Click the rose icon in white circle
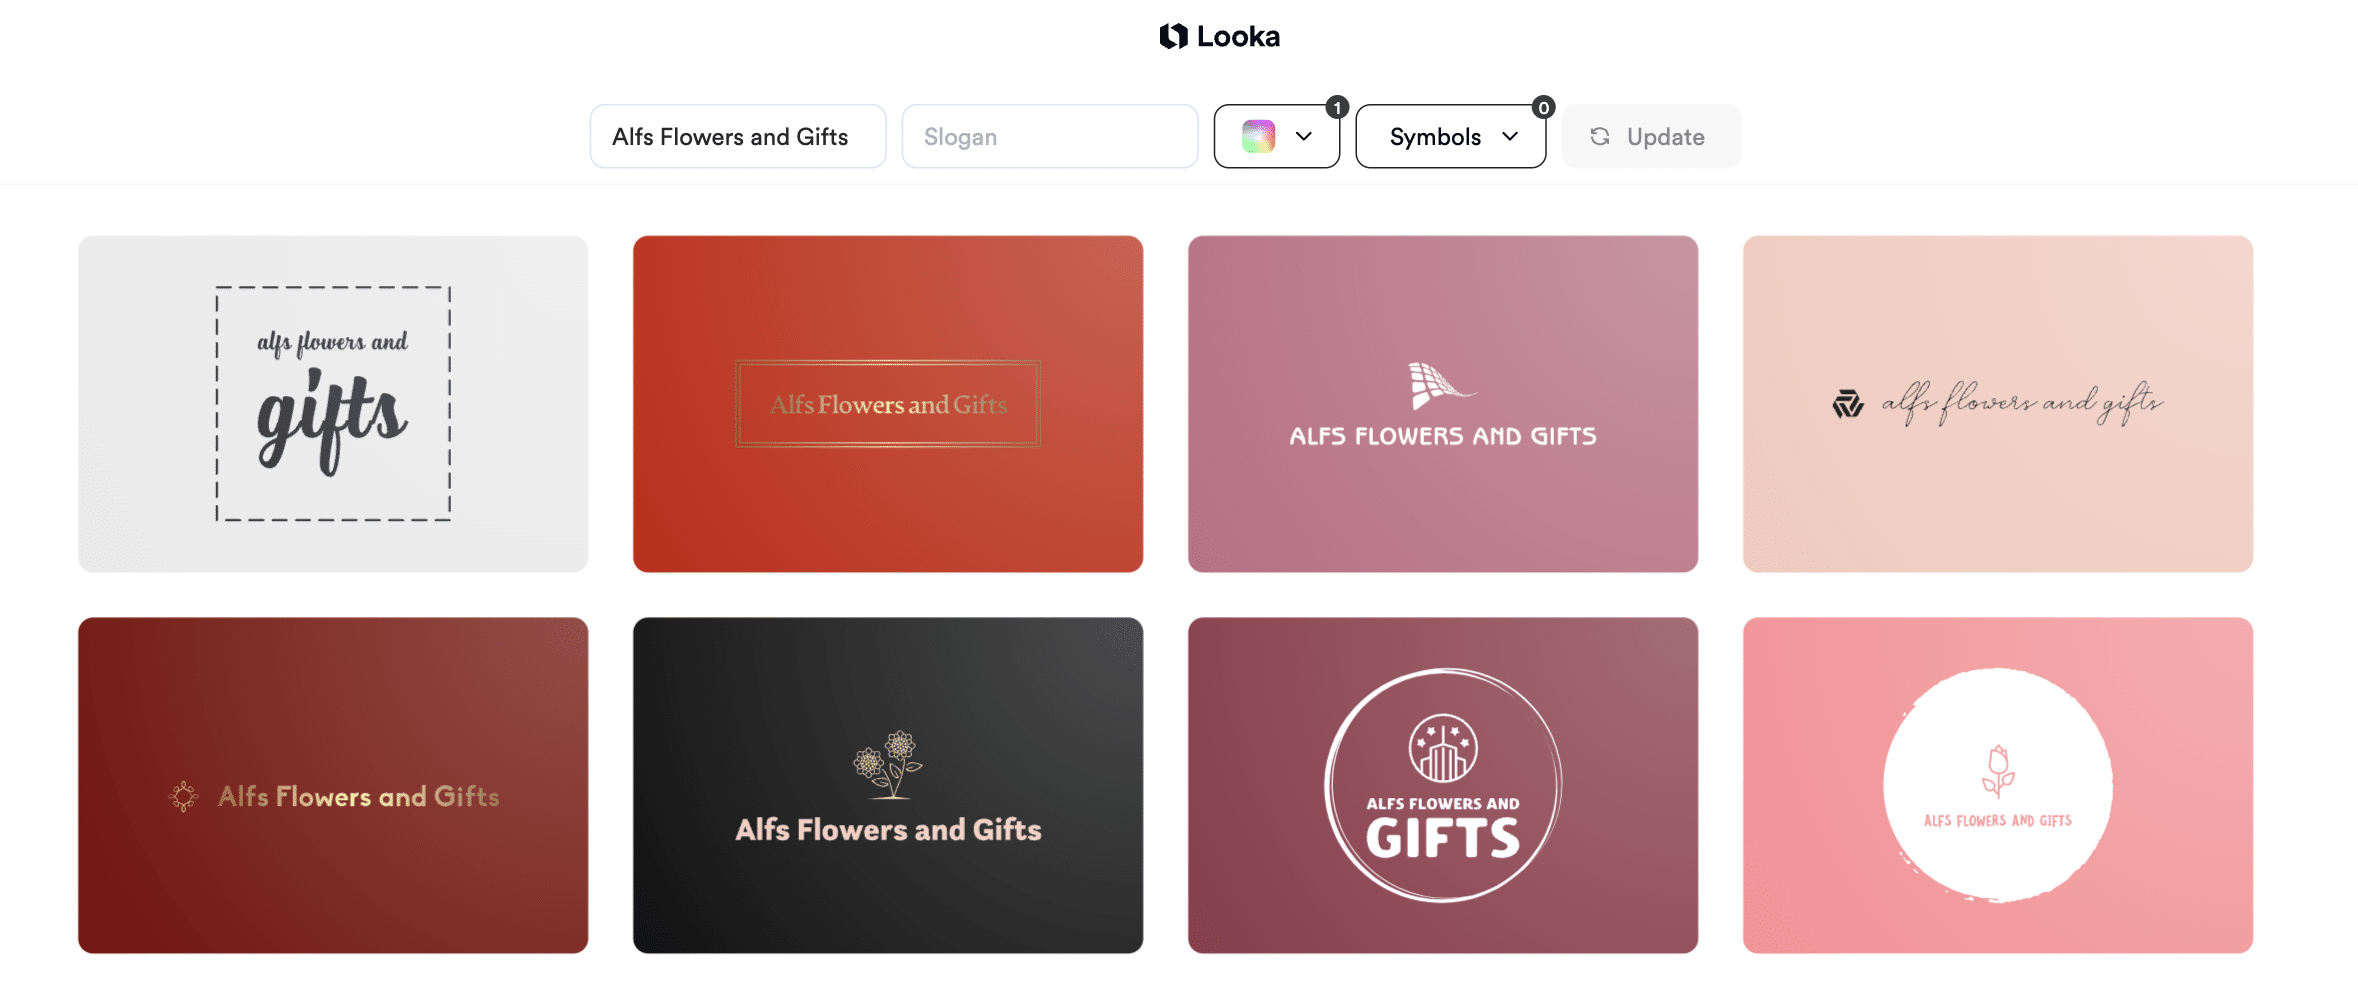This screenshot has height=986, width=2358. coord(1998,772)
